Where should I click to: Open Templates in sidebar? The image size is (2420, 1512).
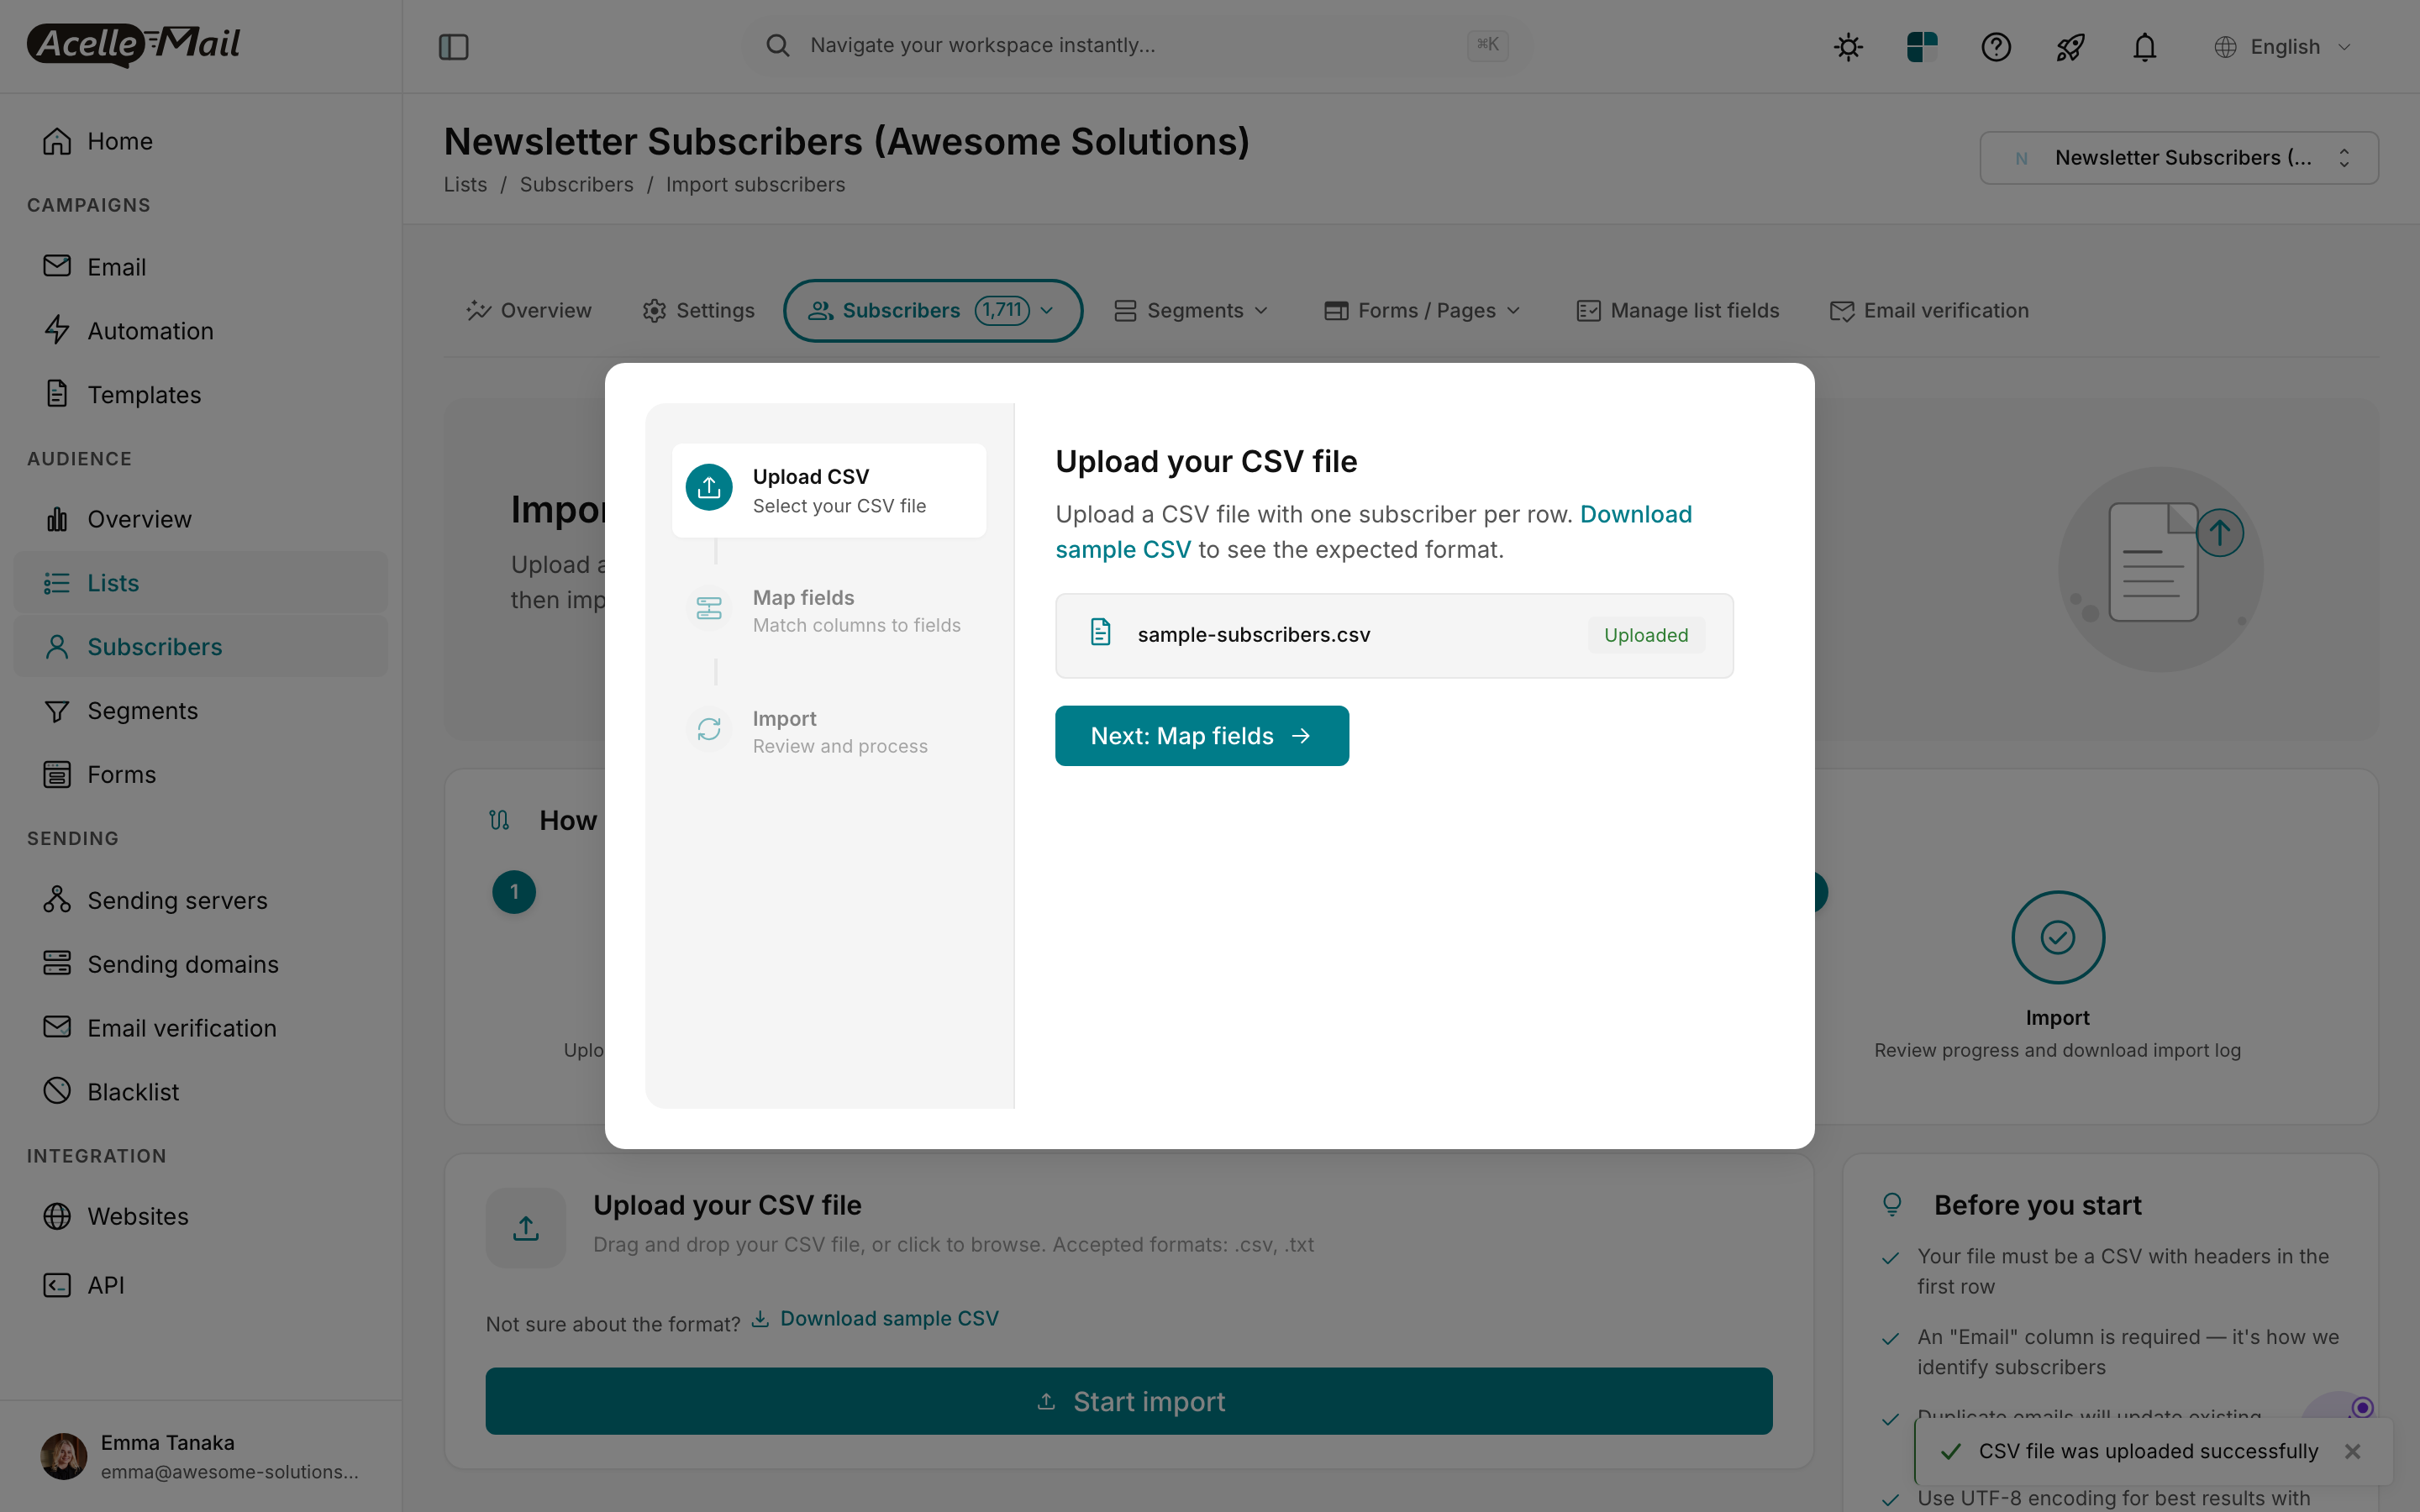click(x=200, y=395)
